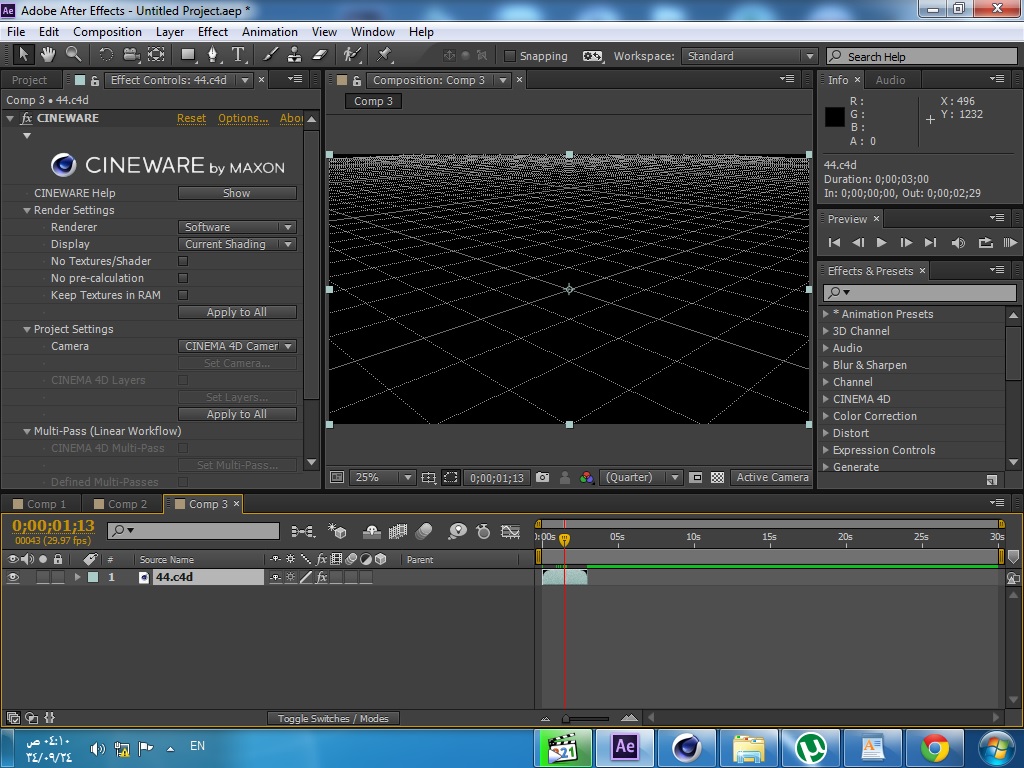Image resolution: width=1024 pixels, height=768 pixels.
Task: Select the Horizontal Type tool
Action: [x=238, y=55]
